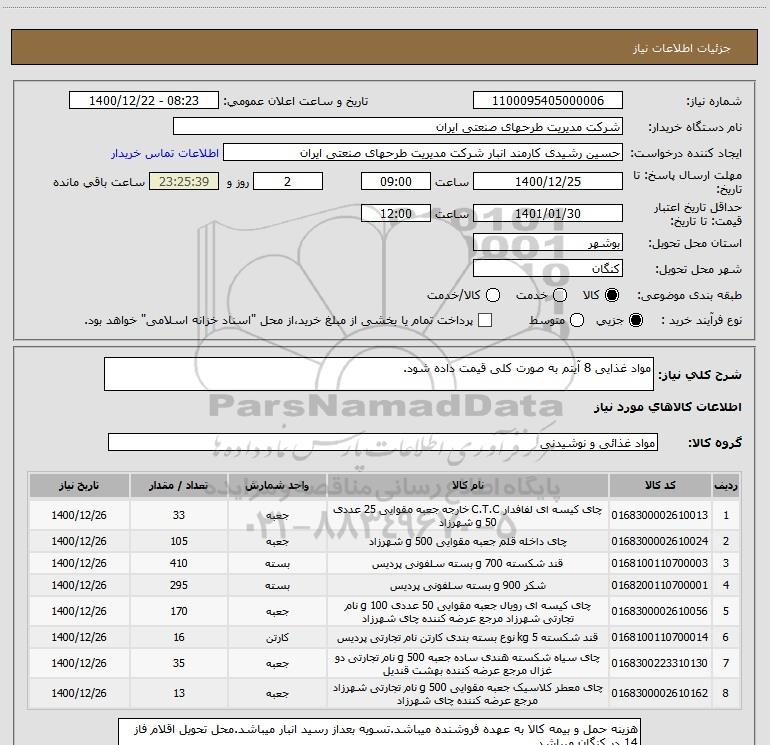Select the کالا/خدمت radio button
Screen dimensions: 770x745
(x=493, y=295)
